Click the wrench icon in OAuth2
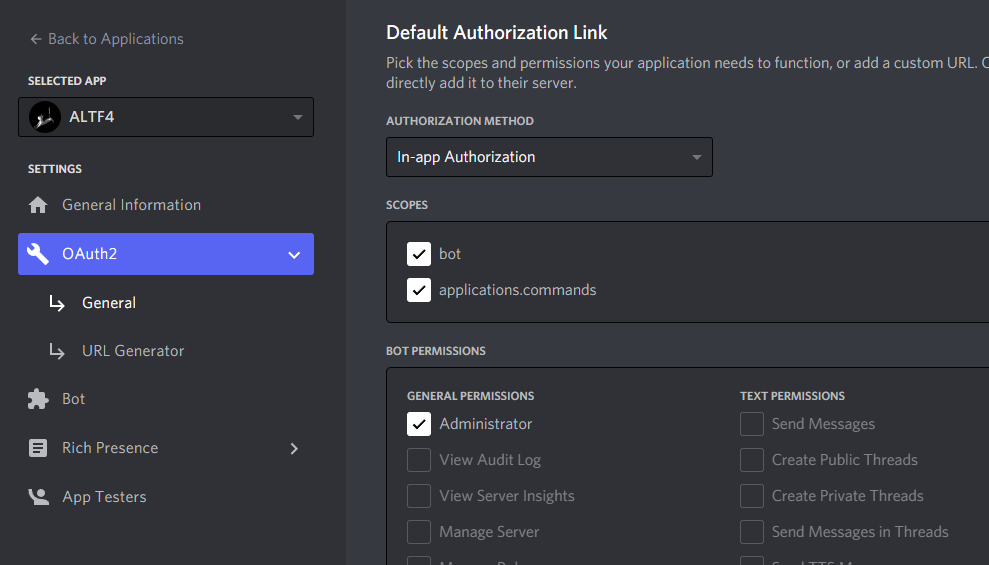Viewport: 989px width, 565px height. [38, 253]
